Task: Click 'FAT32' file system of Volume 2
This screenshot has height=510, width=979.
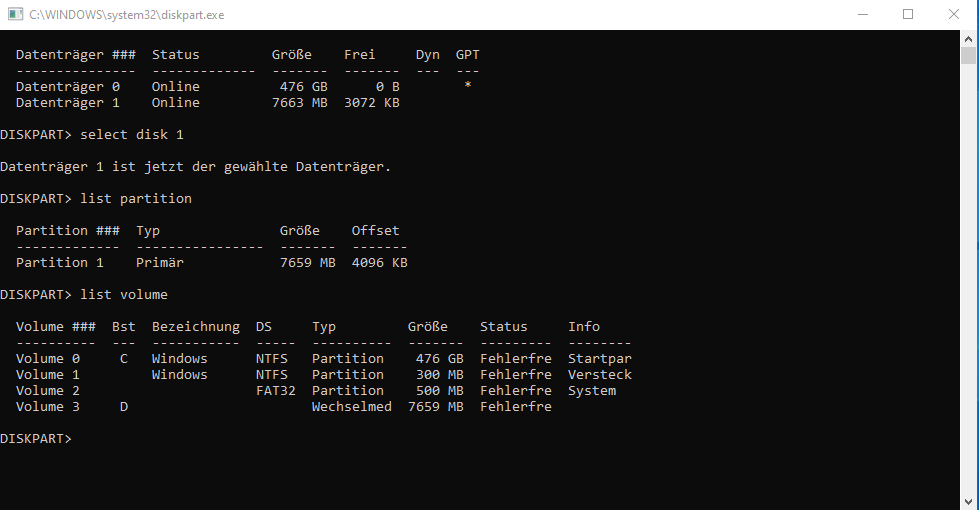Action: [x=275, y=391]
